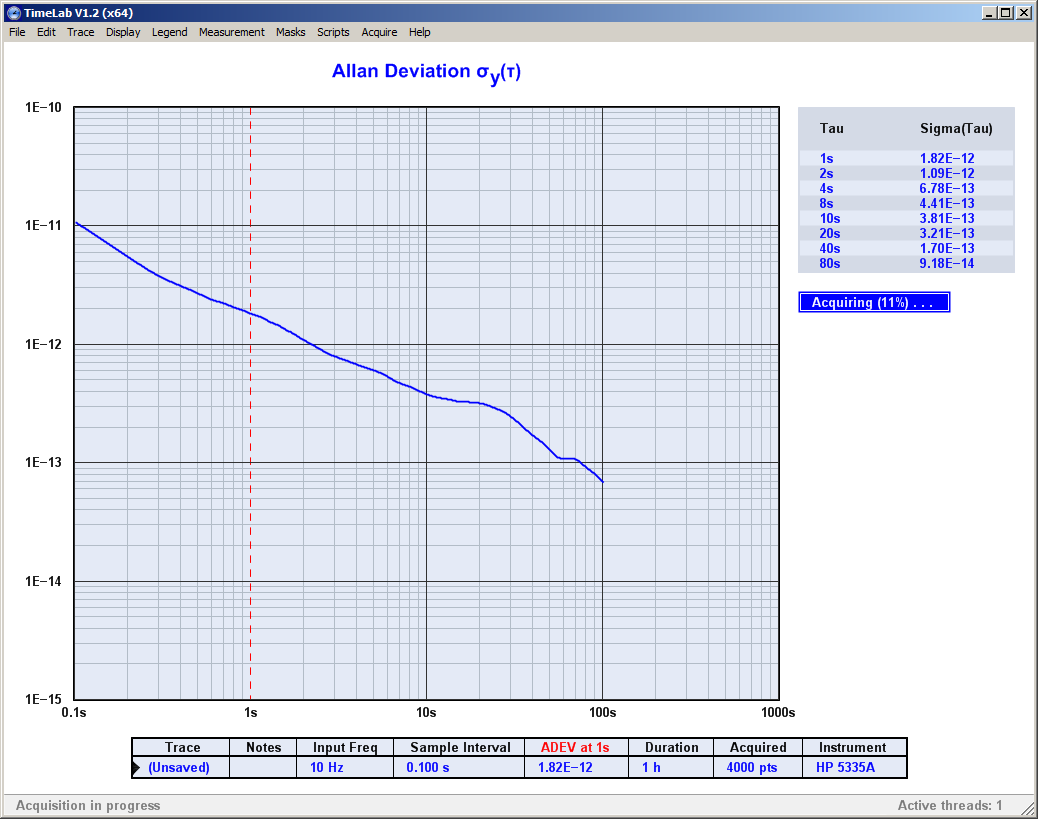
Task: Click the 10s row in Tau table
Action: [906, 218]
